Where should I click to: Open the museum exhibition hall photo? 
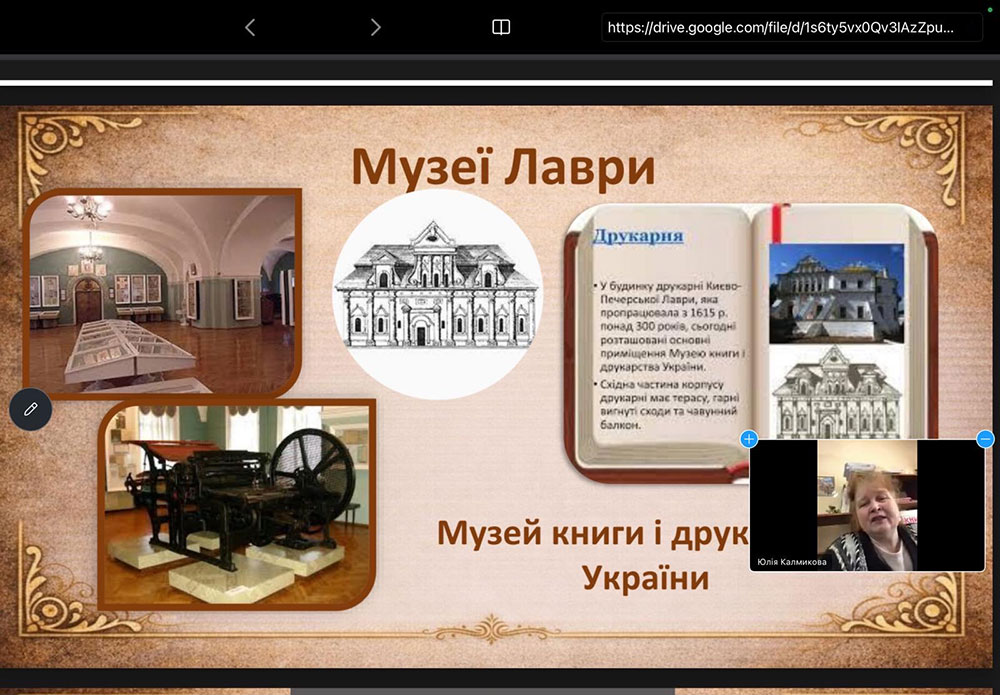[162, 292]
